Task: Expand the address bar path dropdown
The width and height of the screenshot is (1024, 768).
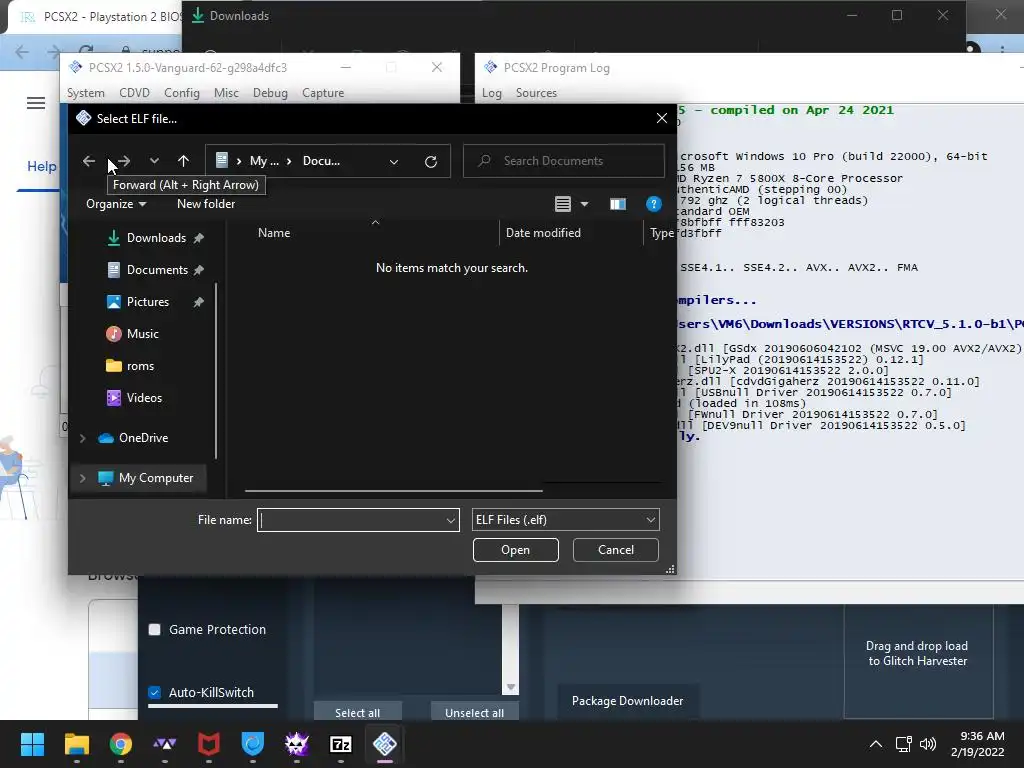Action: click(x=394, y=161)
